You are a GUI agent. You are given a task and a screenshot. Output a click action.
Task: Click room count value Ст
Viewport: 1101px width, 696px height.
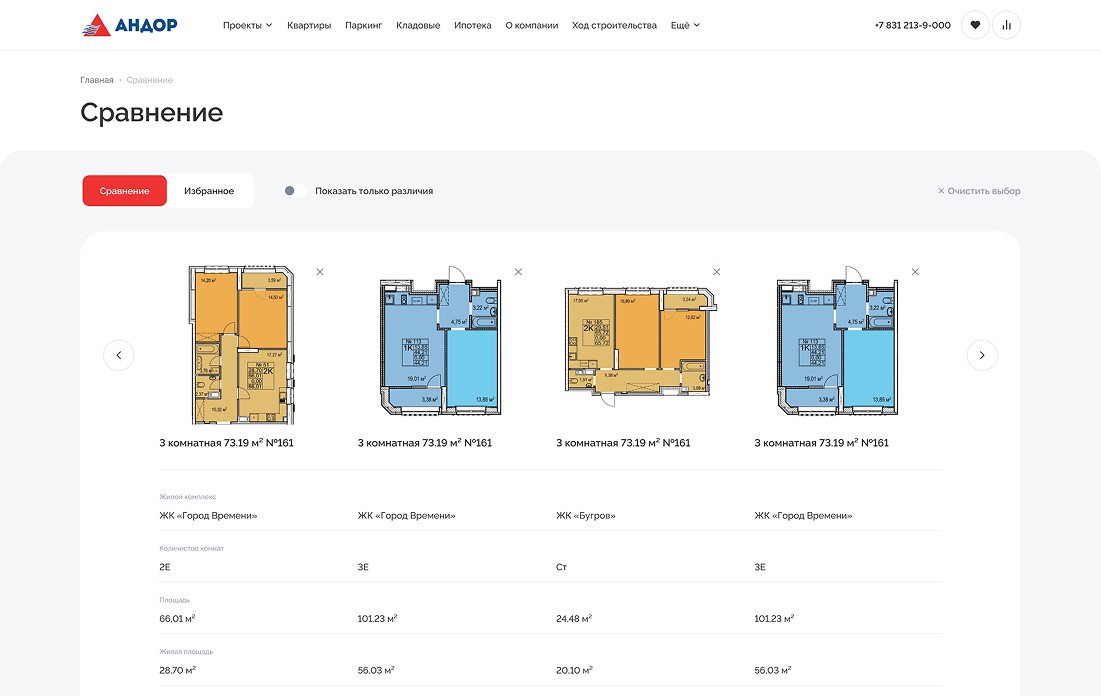pyautogui.click(x=562, y=567)
